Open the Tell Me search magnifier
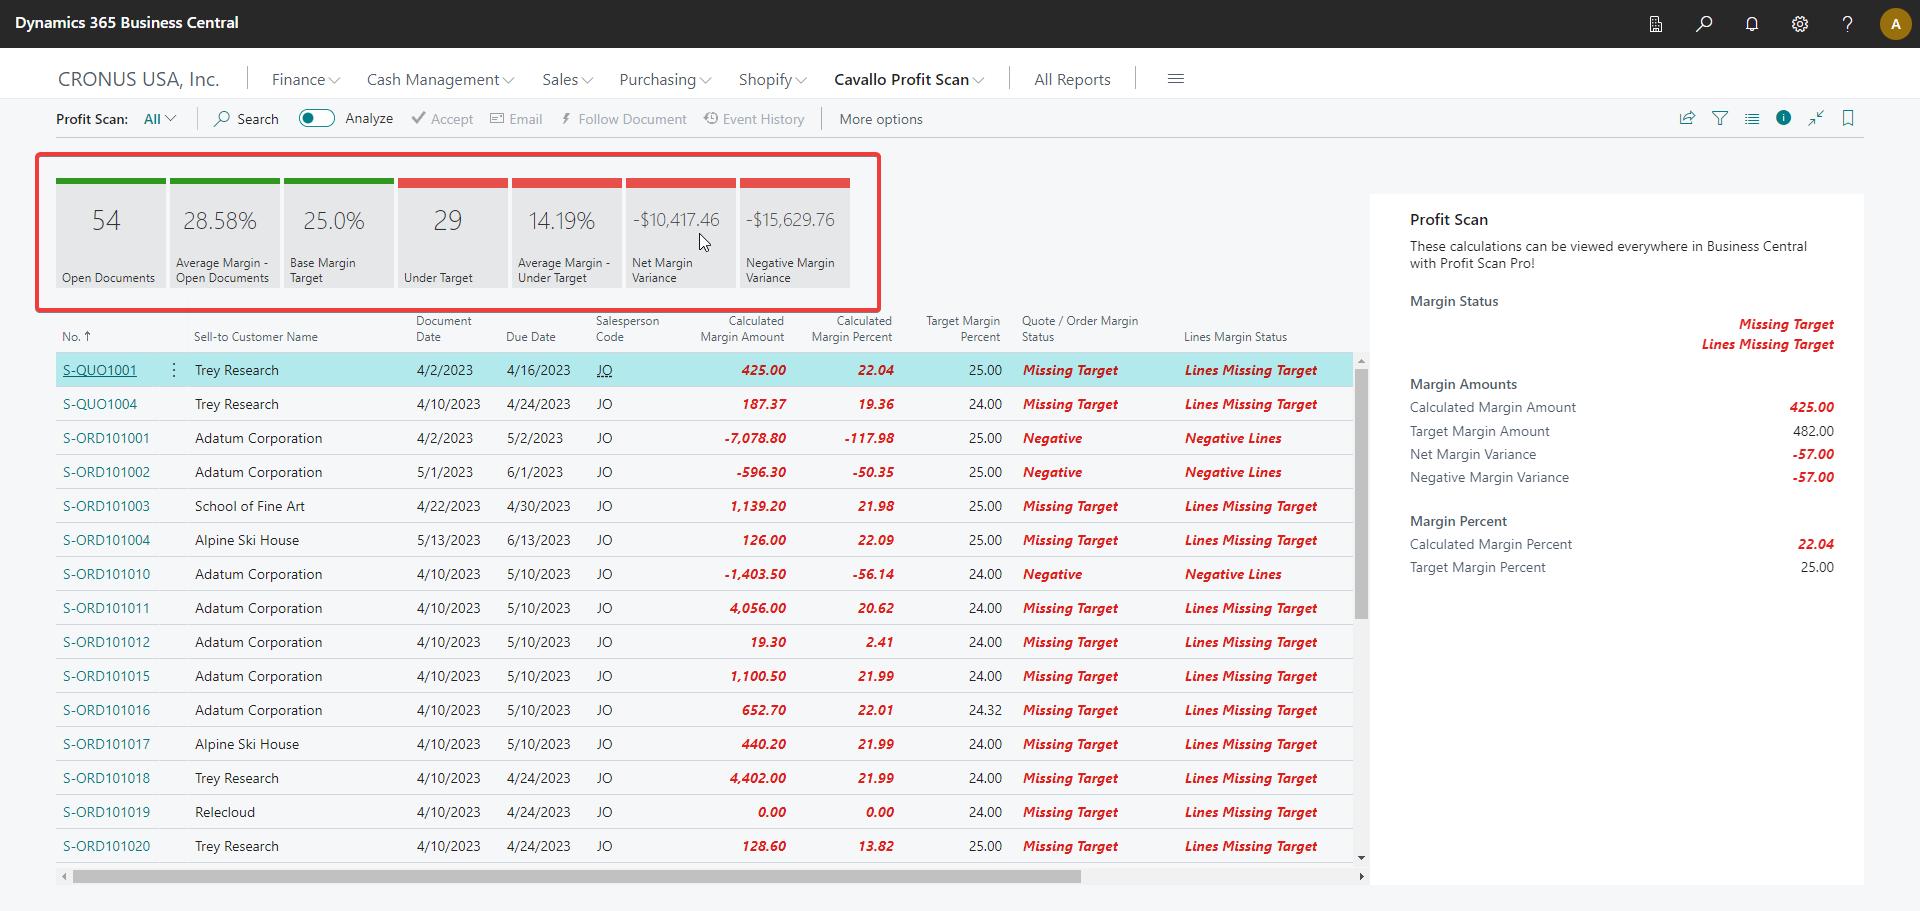 tap(1704, 23)
